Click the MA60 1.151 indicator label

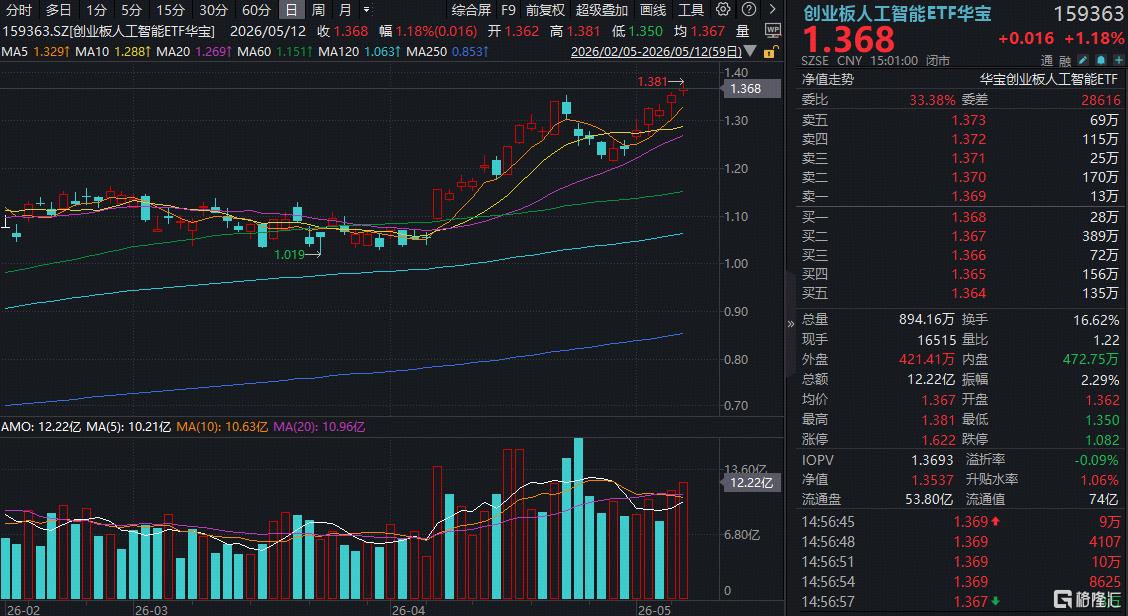point(276,52)
